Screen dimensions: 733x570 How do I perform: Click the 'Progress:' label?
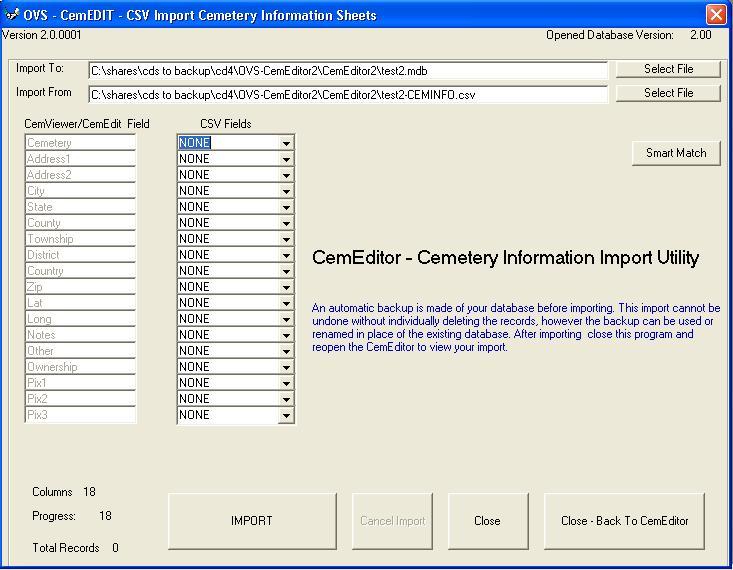click(54, 516)
